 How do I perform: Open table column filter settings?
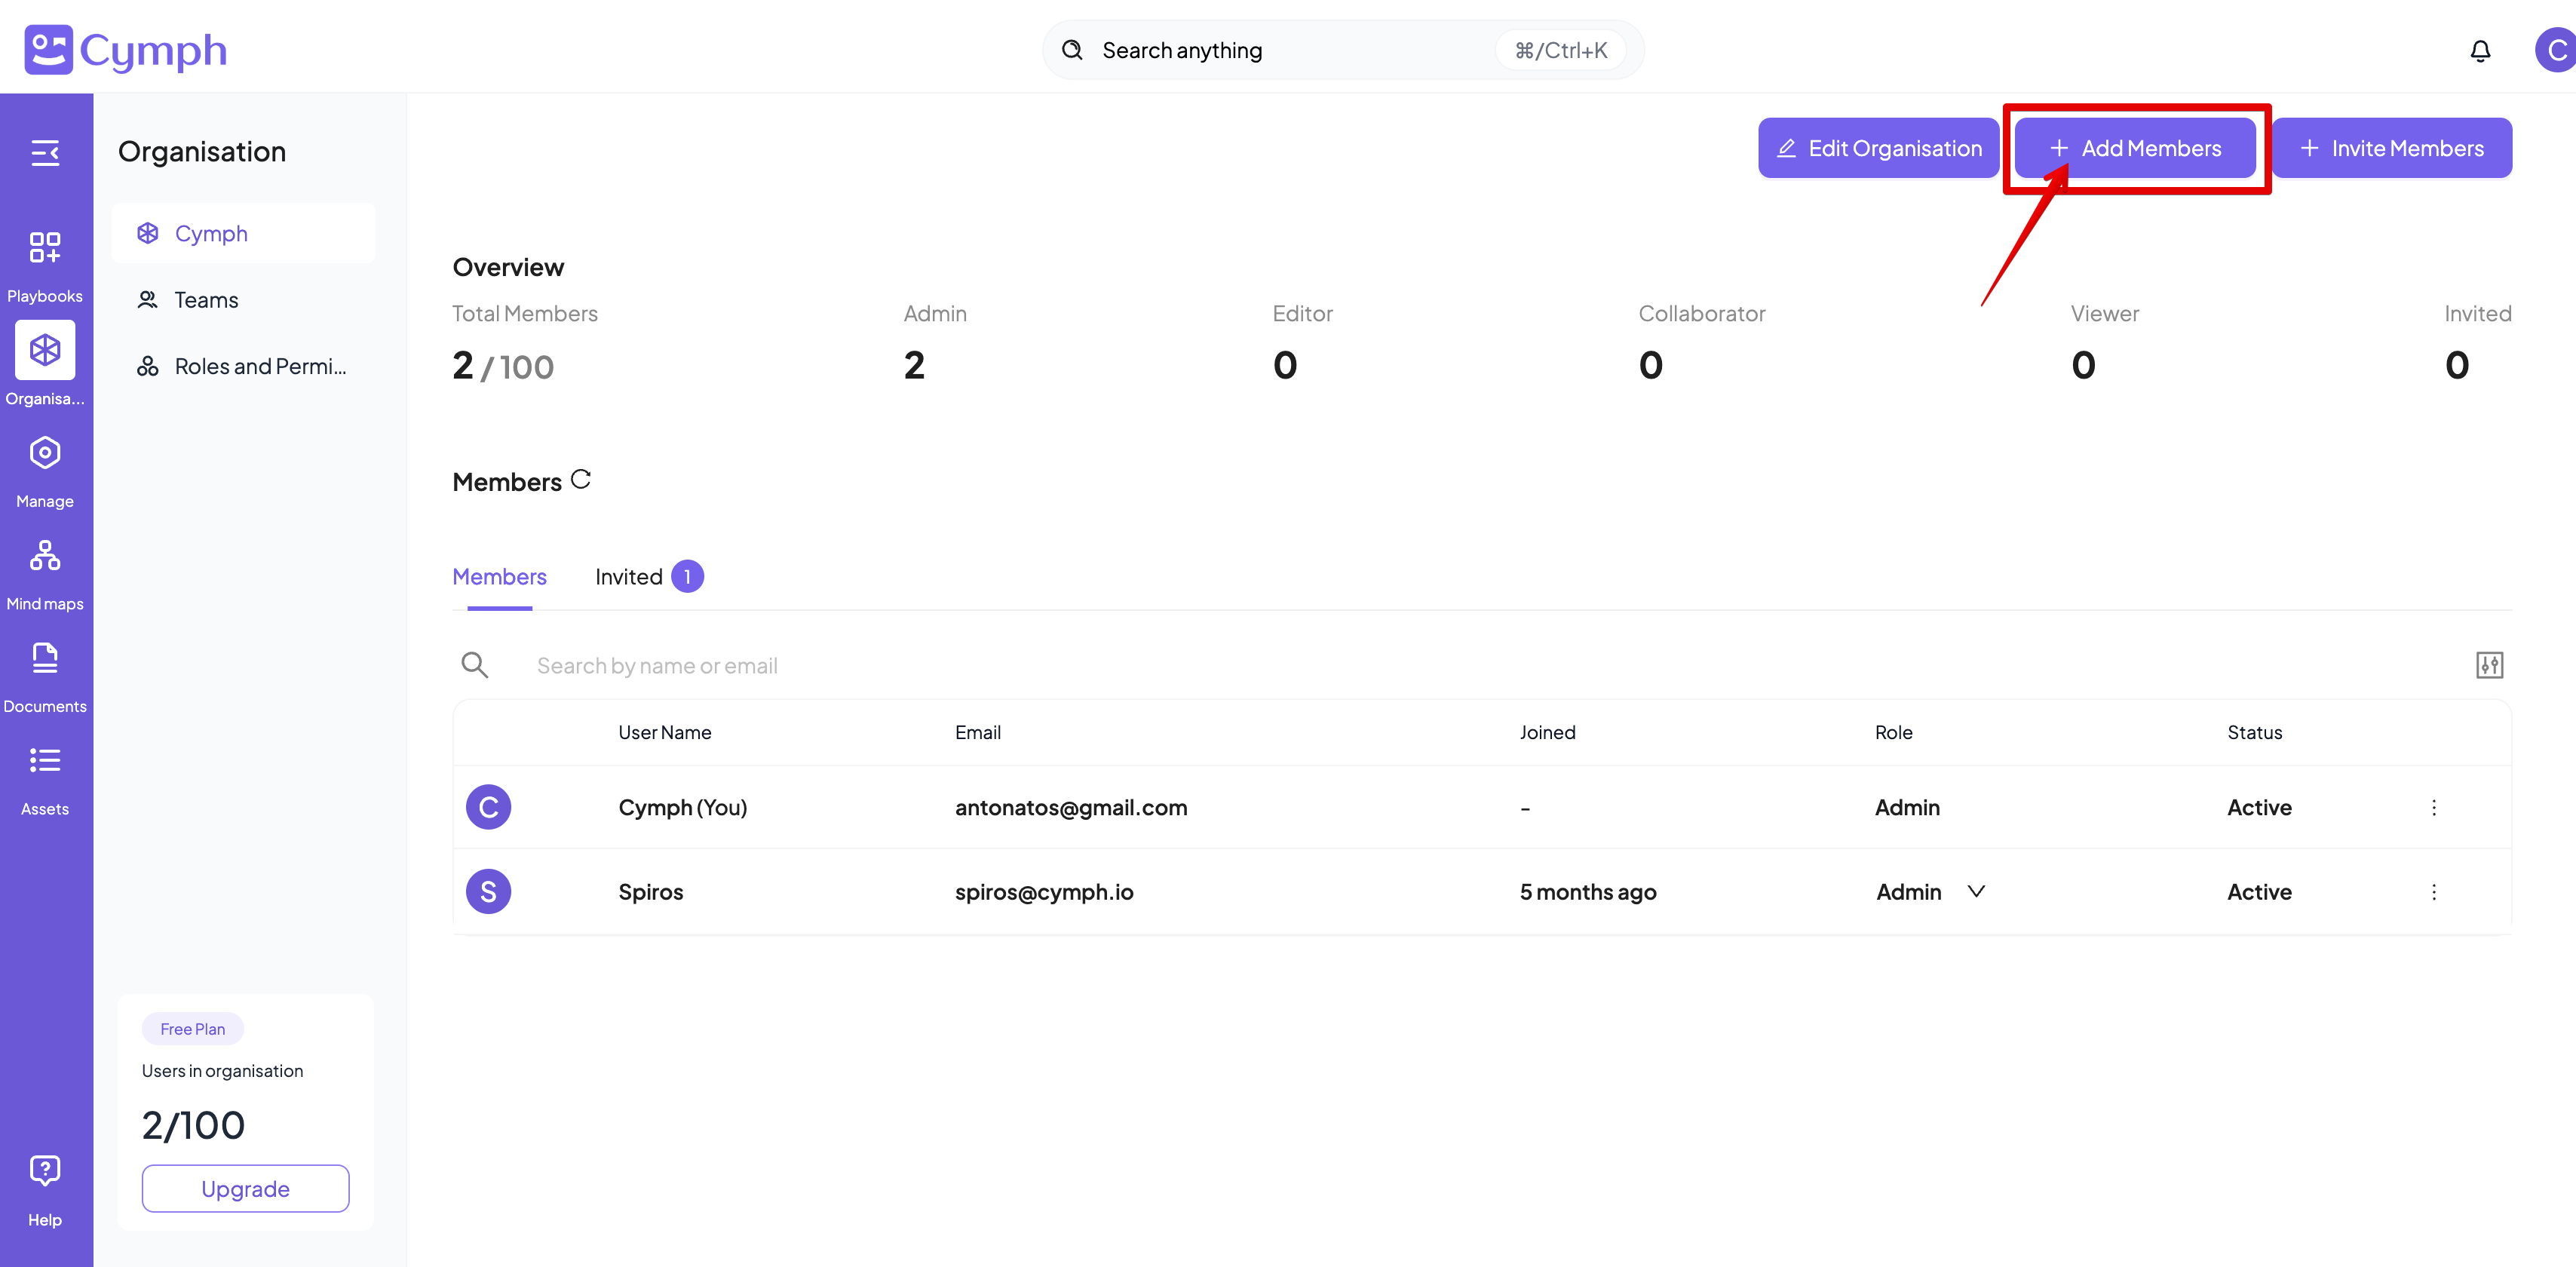[x=2489, y=665]
